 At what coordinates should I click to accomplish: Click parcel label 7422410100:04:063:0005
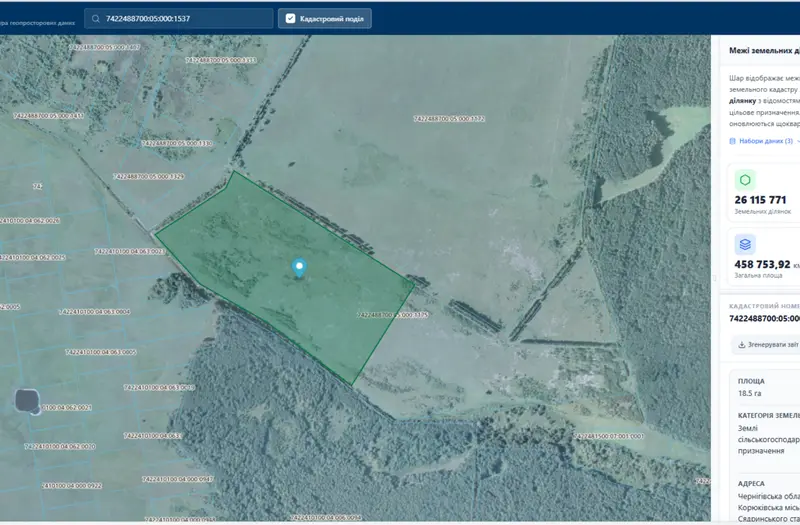(101, 352)
